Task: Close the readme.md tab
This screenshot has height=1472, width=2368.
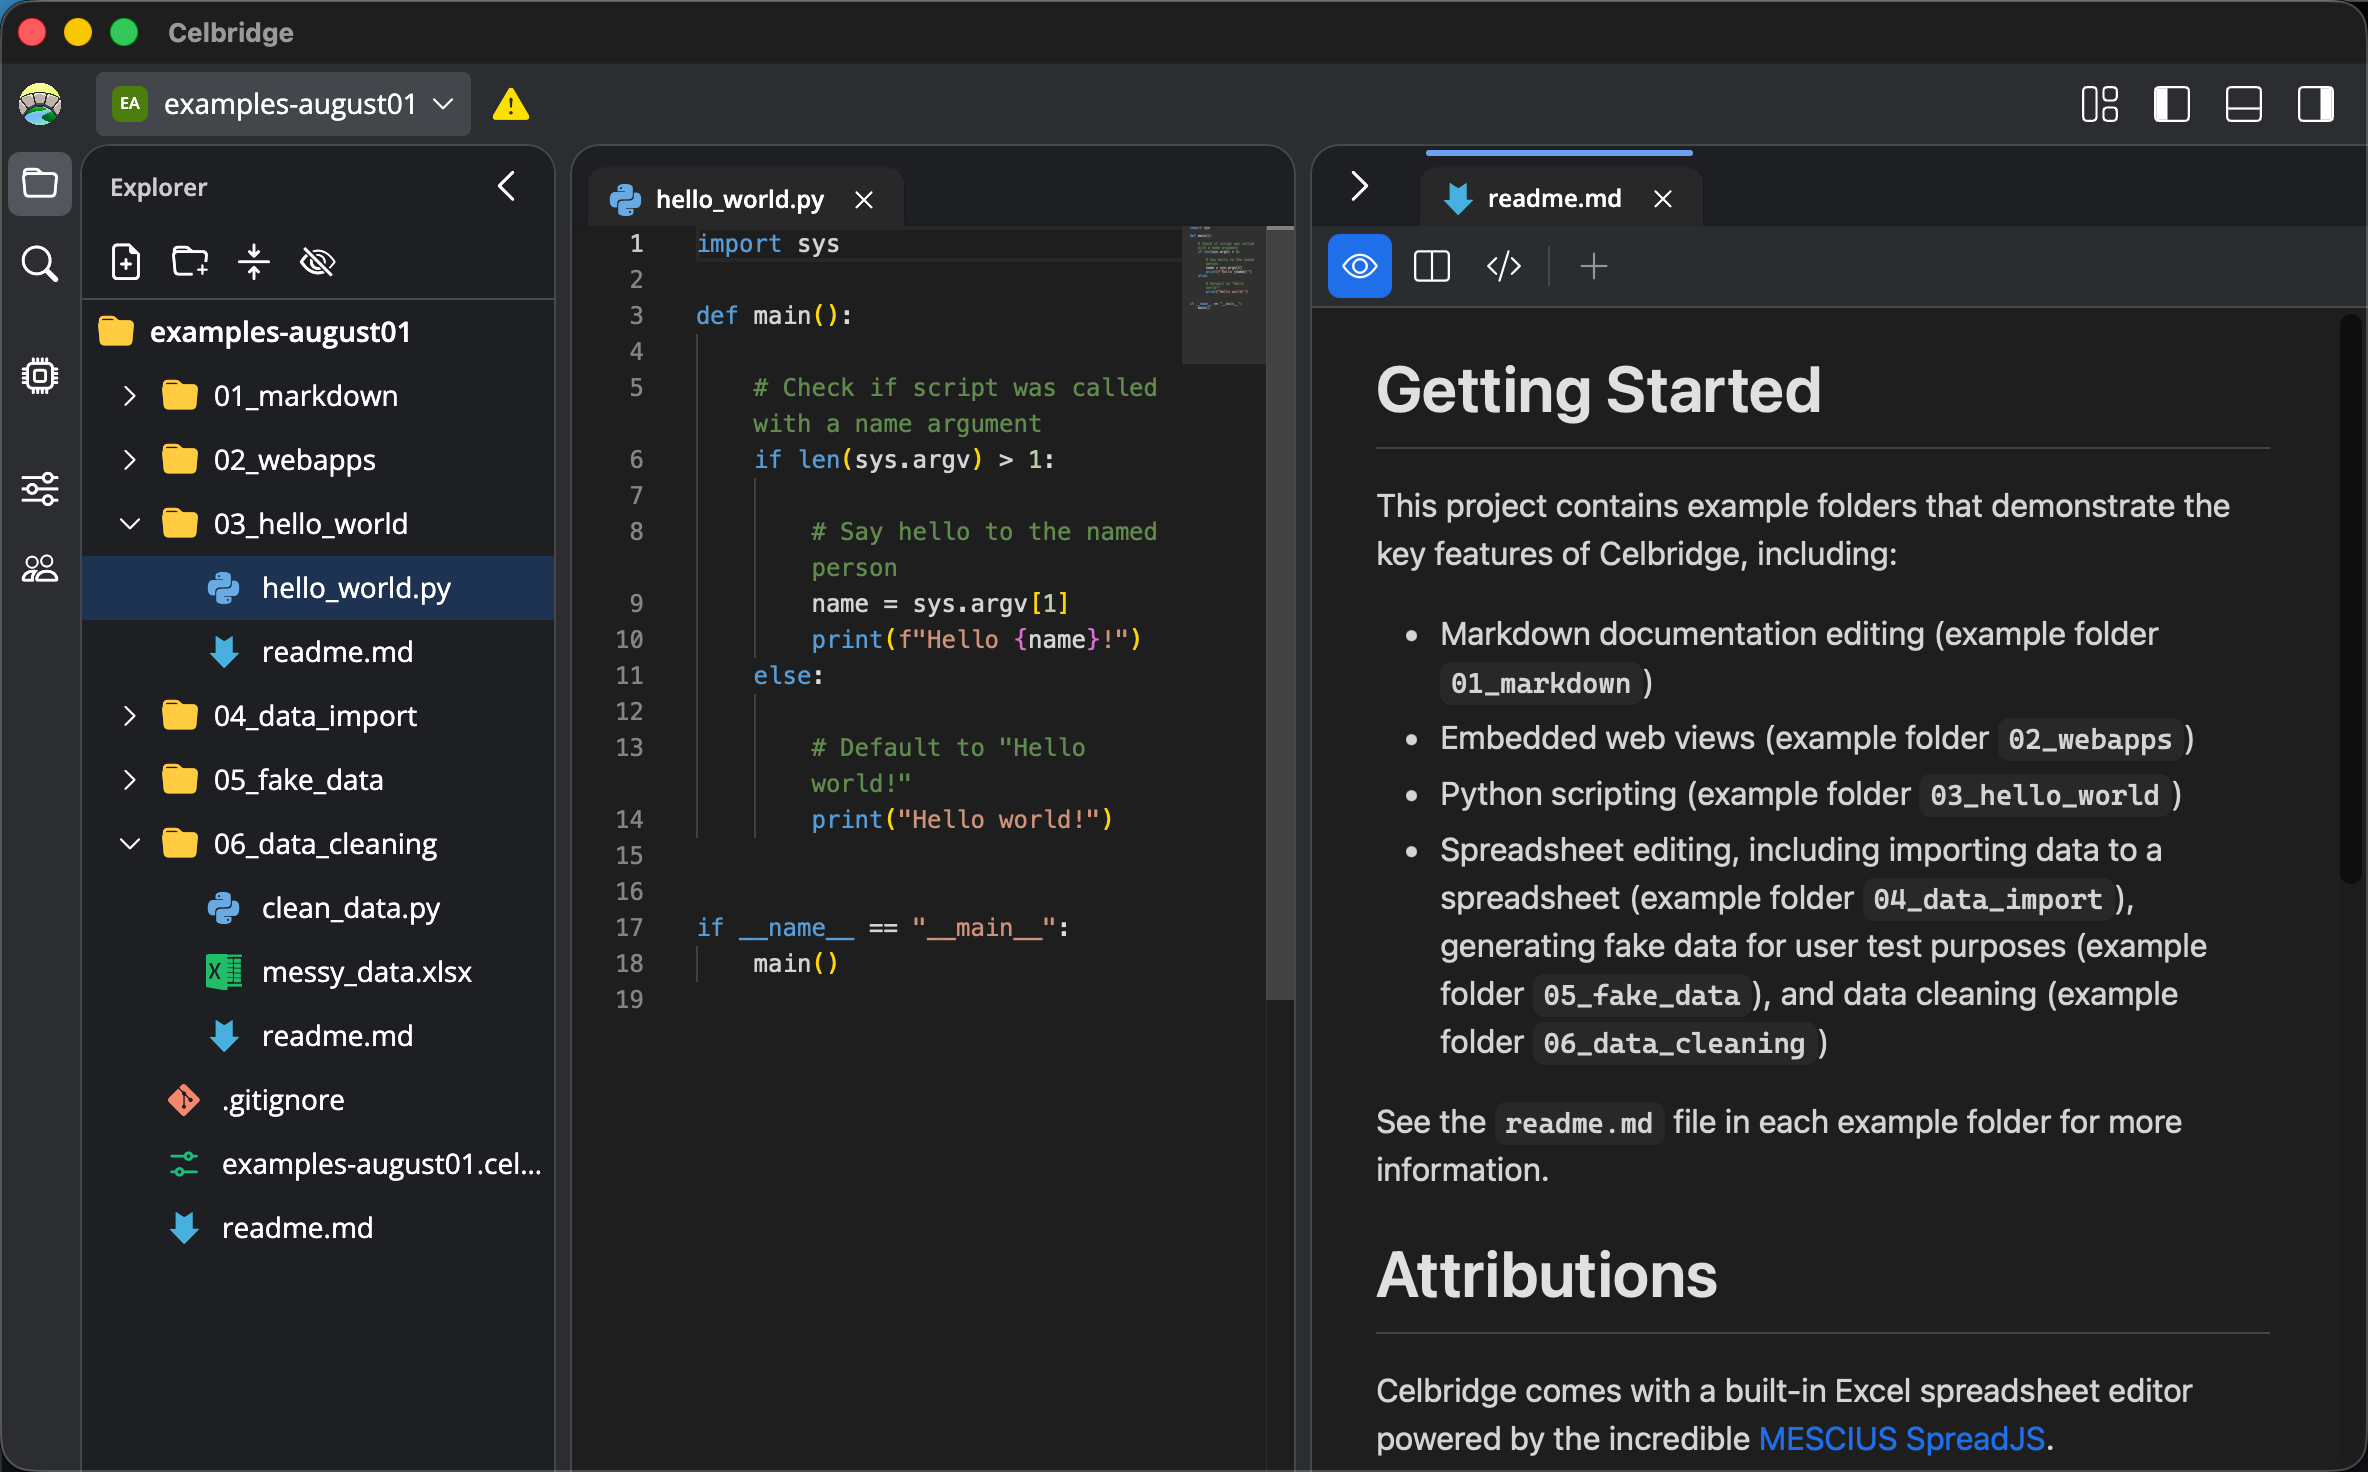Action: pyautogui.click(x=1662, y=199)
